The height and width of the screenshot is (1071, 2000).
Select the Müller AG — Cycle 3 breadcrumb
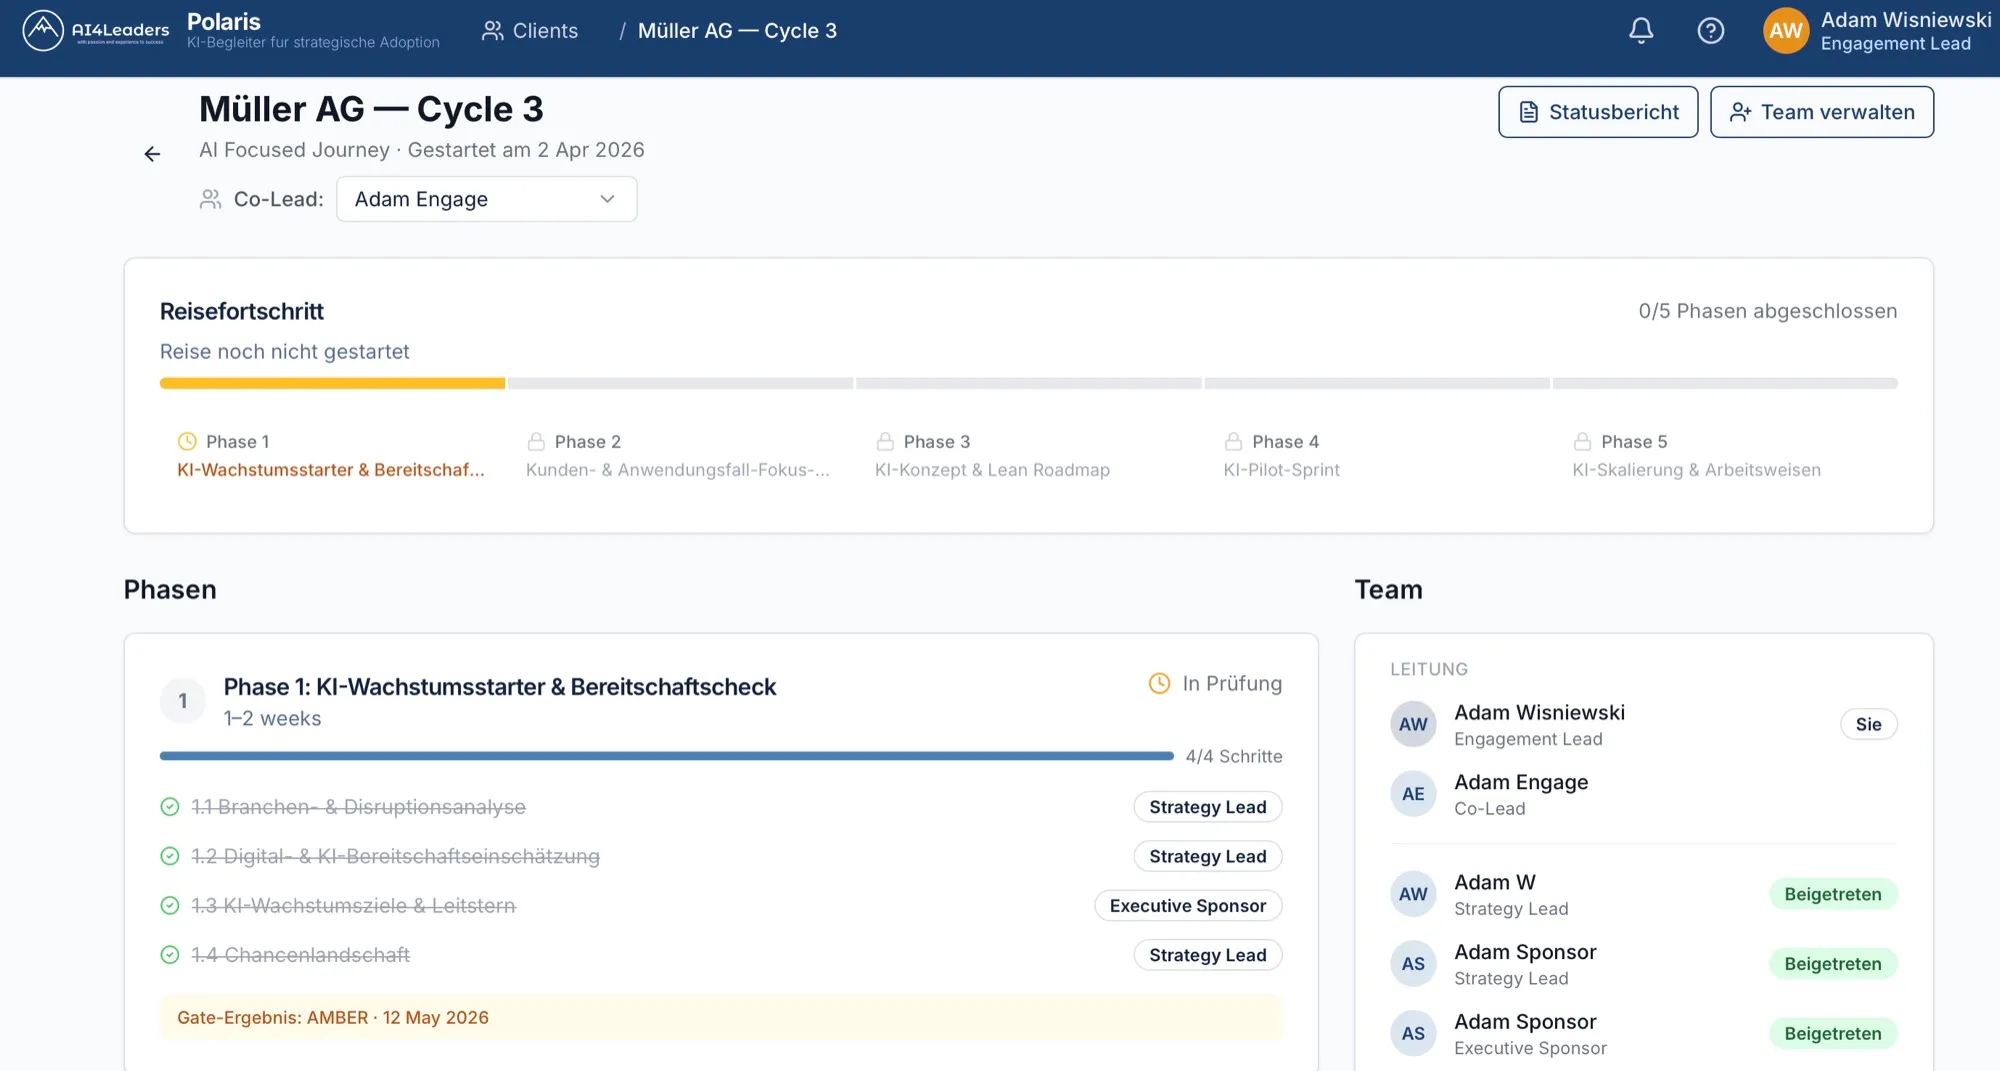point(737,31)
